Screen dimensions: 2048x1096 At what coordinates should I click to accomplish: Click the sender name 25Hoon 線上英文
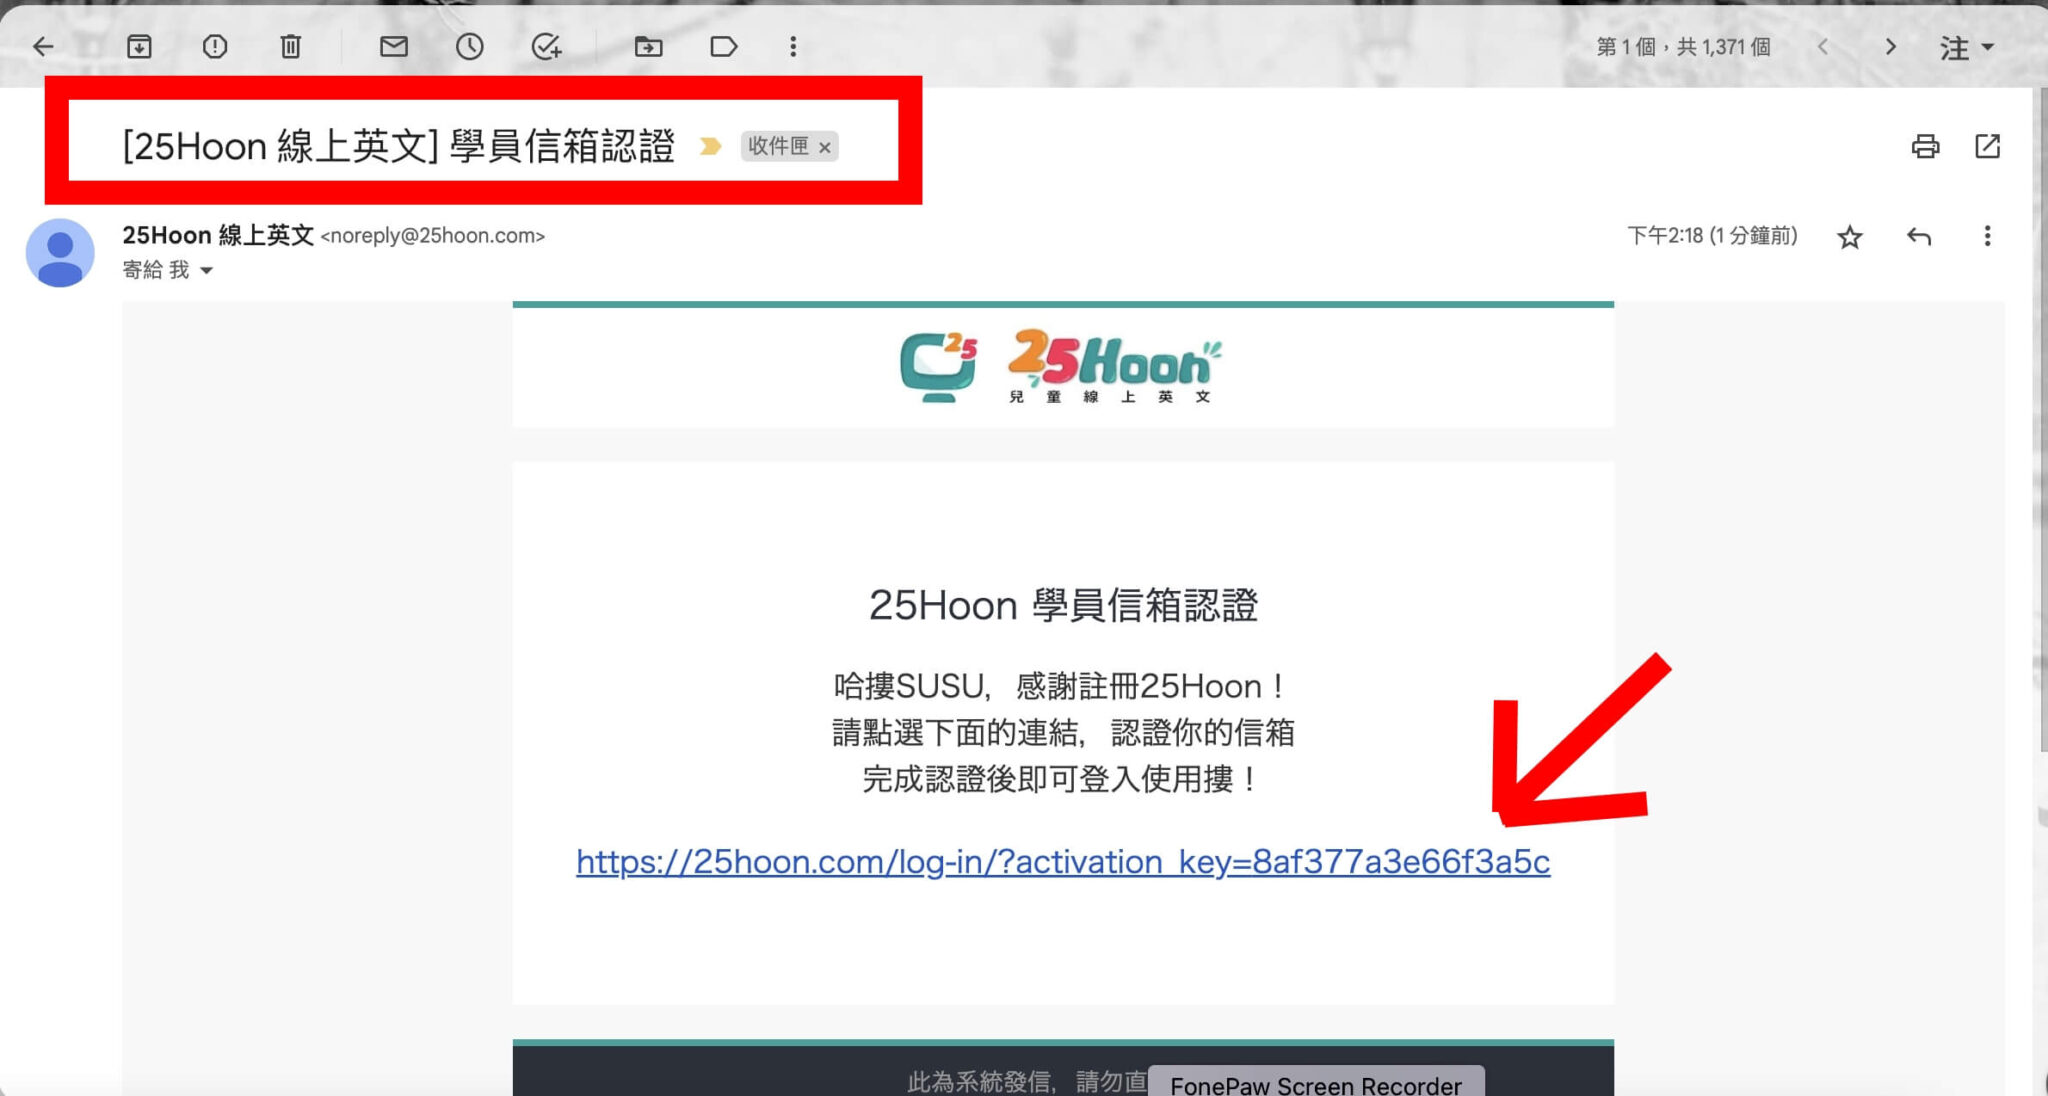(218, 235)
